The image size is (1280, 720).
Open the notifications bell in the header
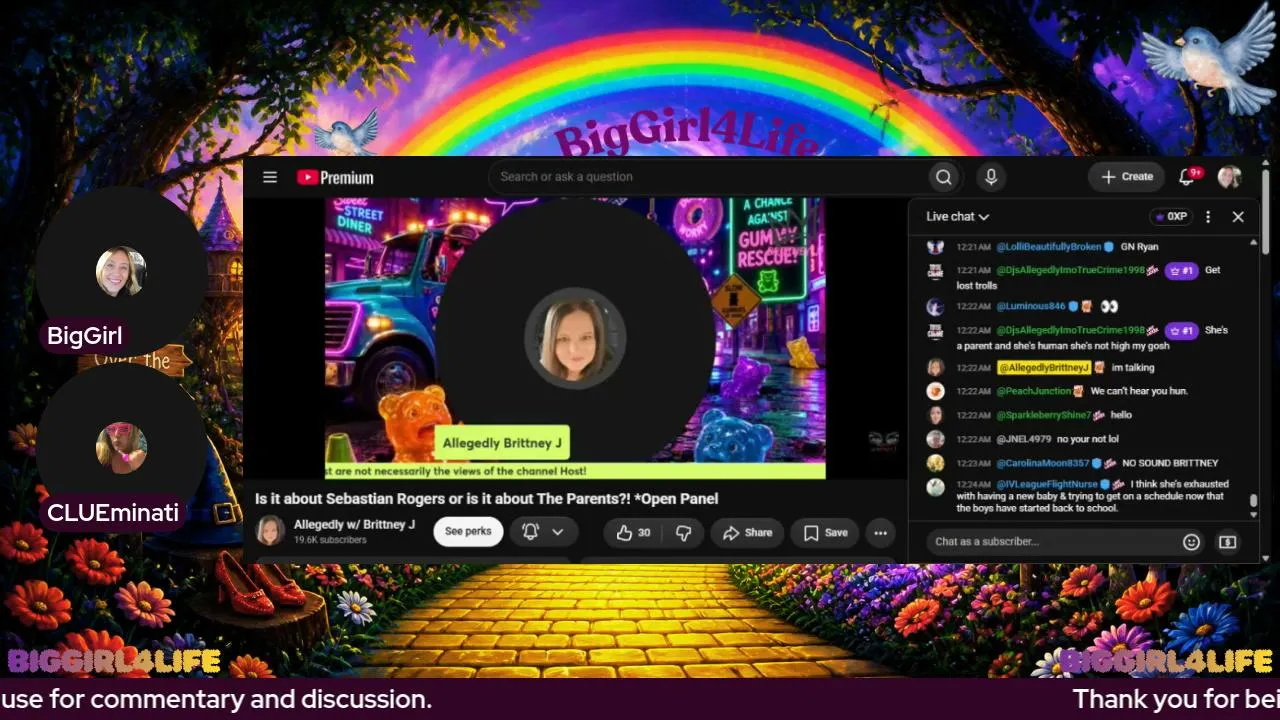(1187, 176)
